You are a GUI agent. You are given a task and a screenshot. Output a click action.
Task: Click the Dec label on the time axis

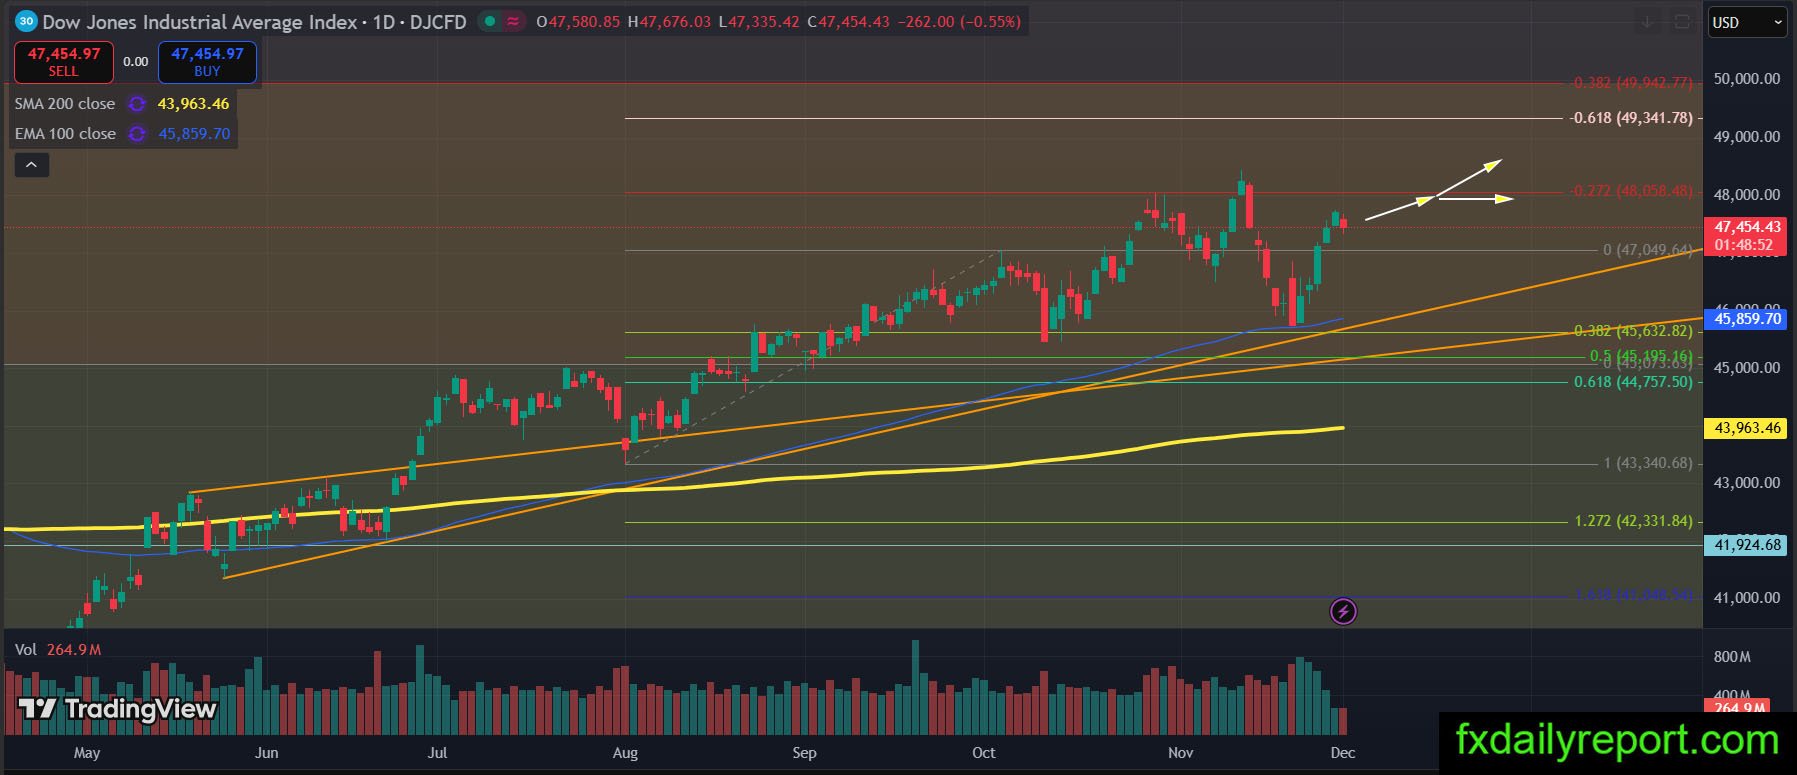(x=1343, y=753)
